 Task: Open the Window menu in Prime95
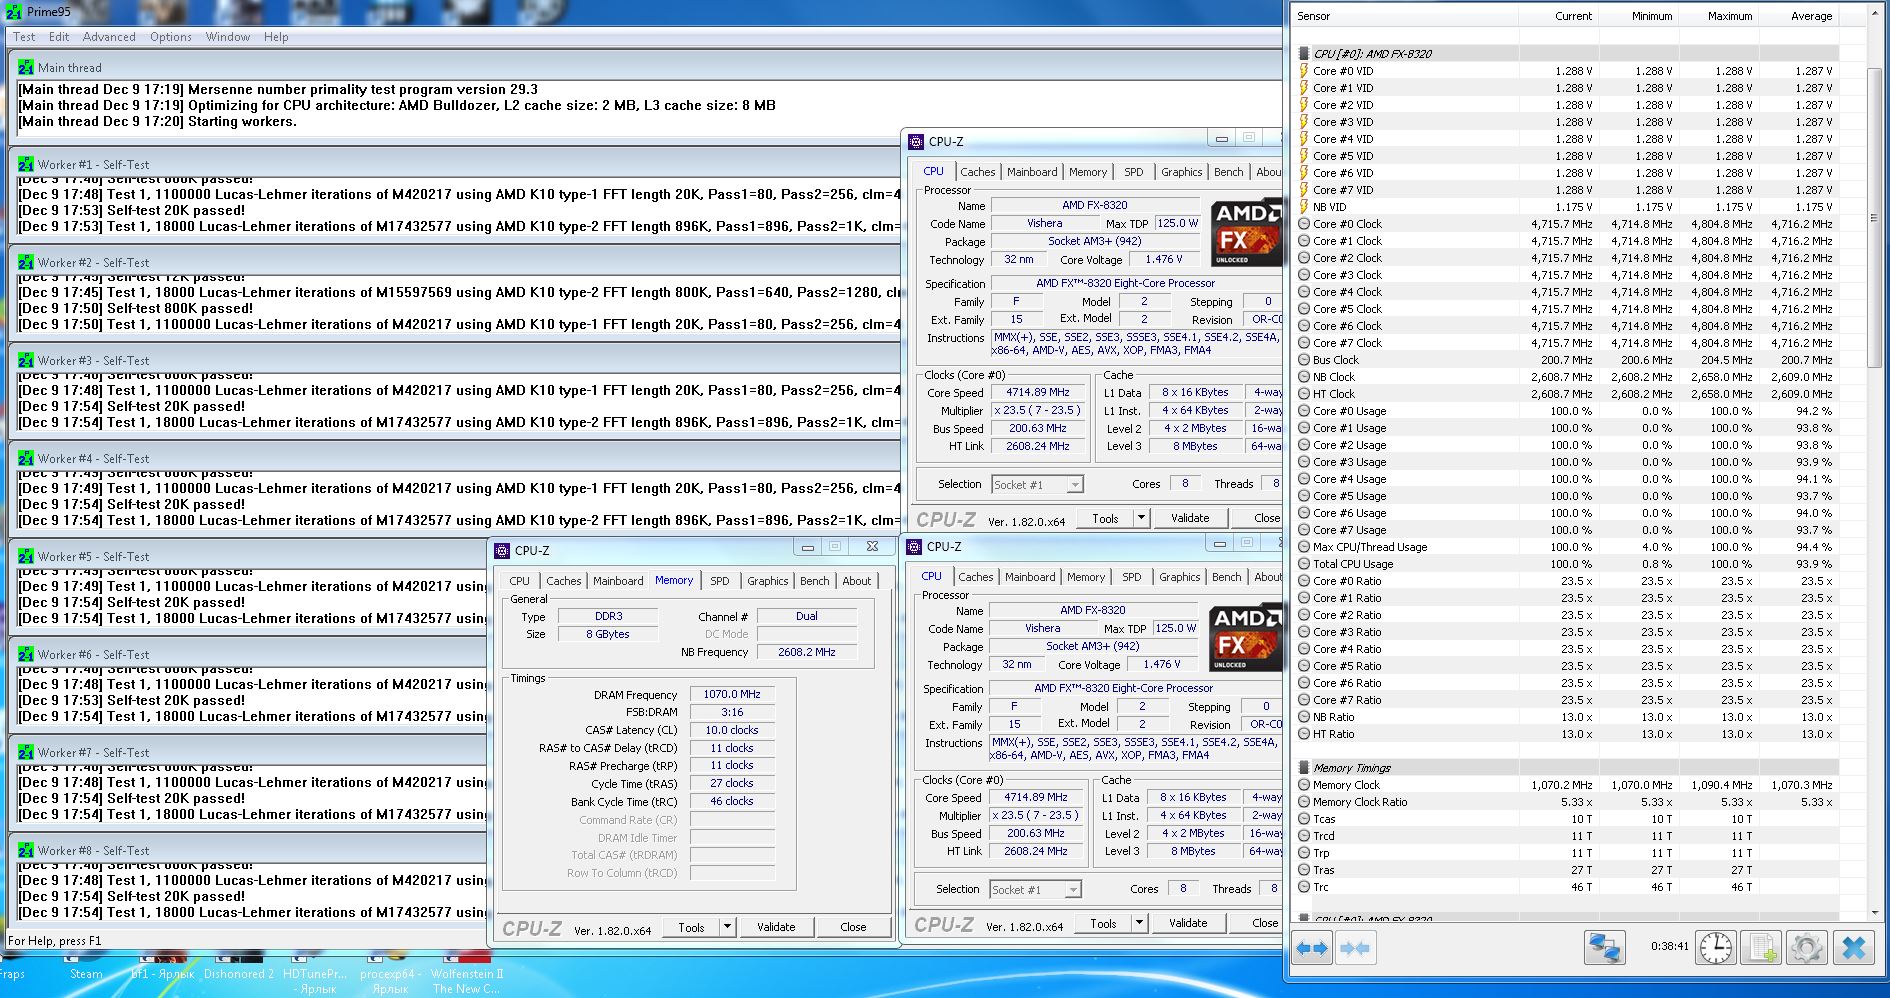(x=228, y=37)
